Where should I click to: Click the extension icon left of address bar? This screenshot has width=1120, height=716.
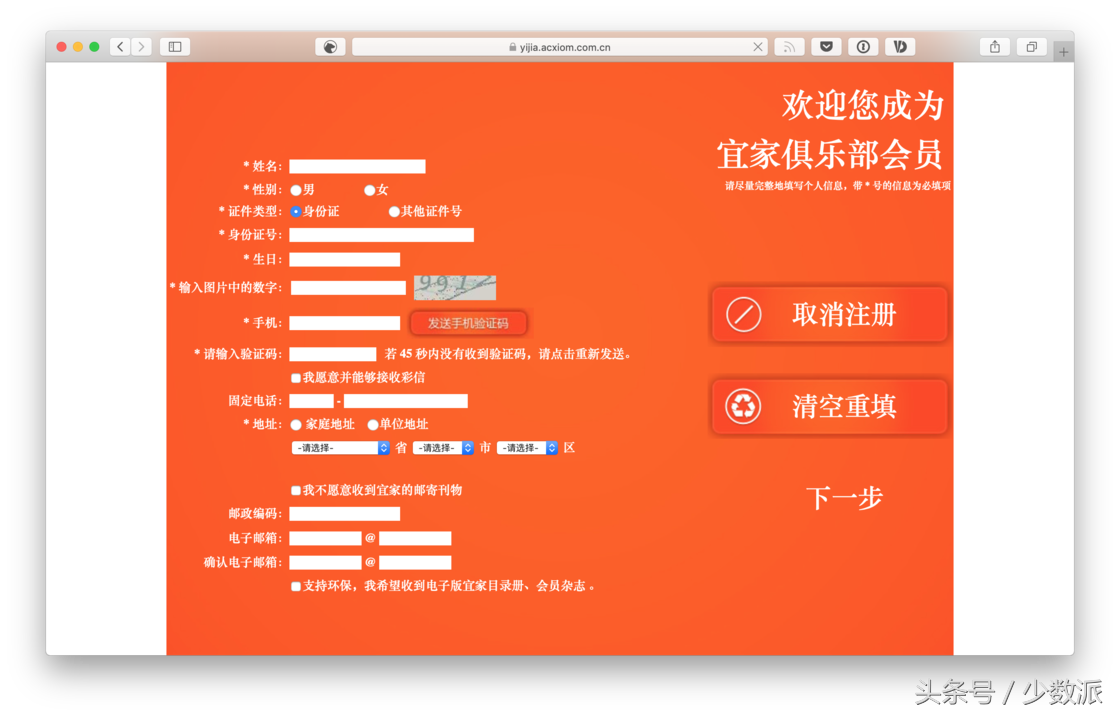coord(330,47)
